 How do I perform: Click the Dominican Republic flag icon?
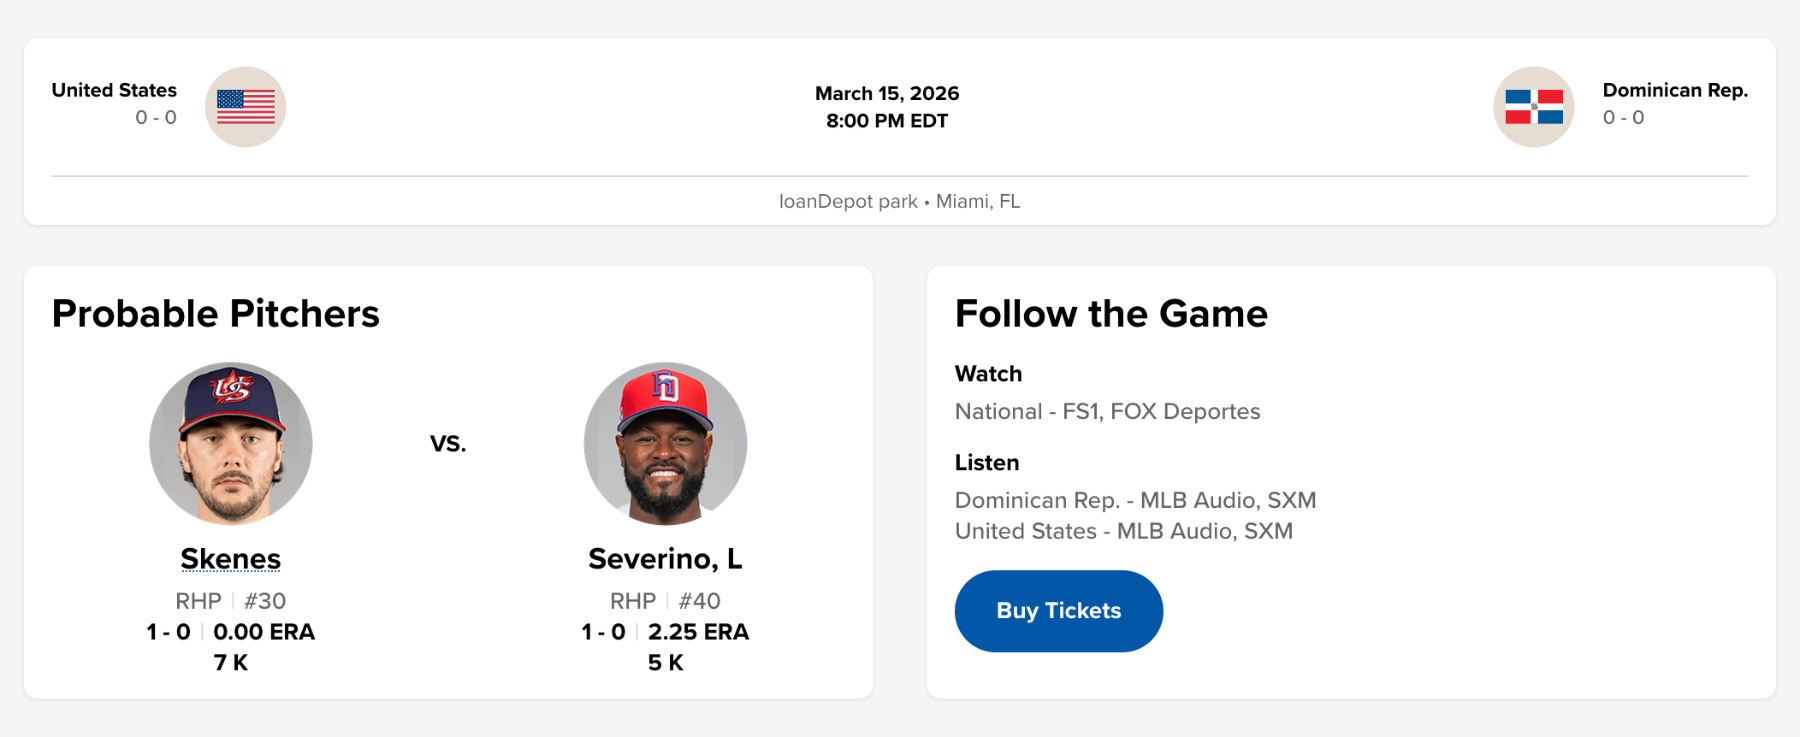point(1533,107)
